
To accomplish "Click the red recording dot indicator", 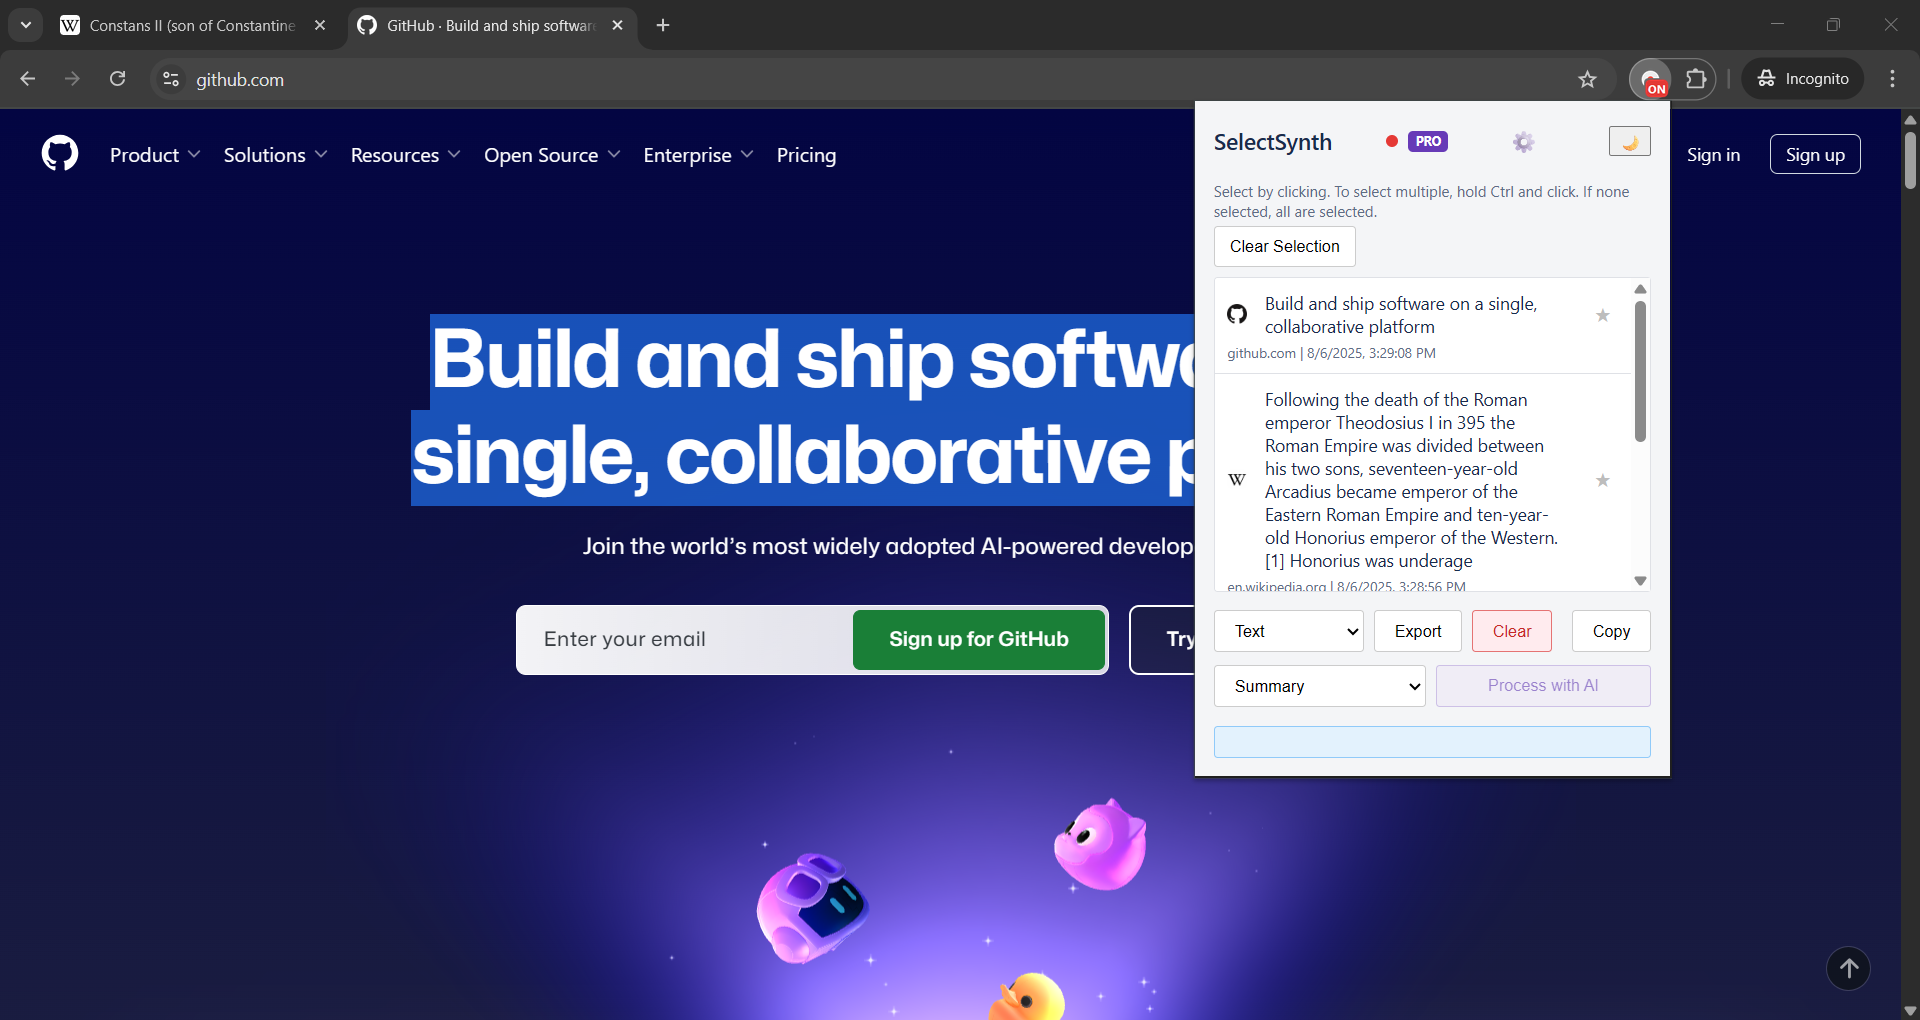I will 1391,141.
